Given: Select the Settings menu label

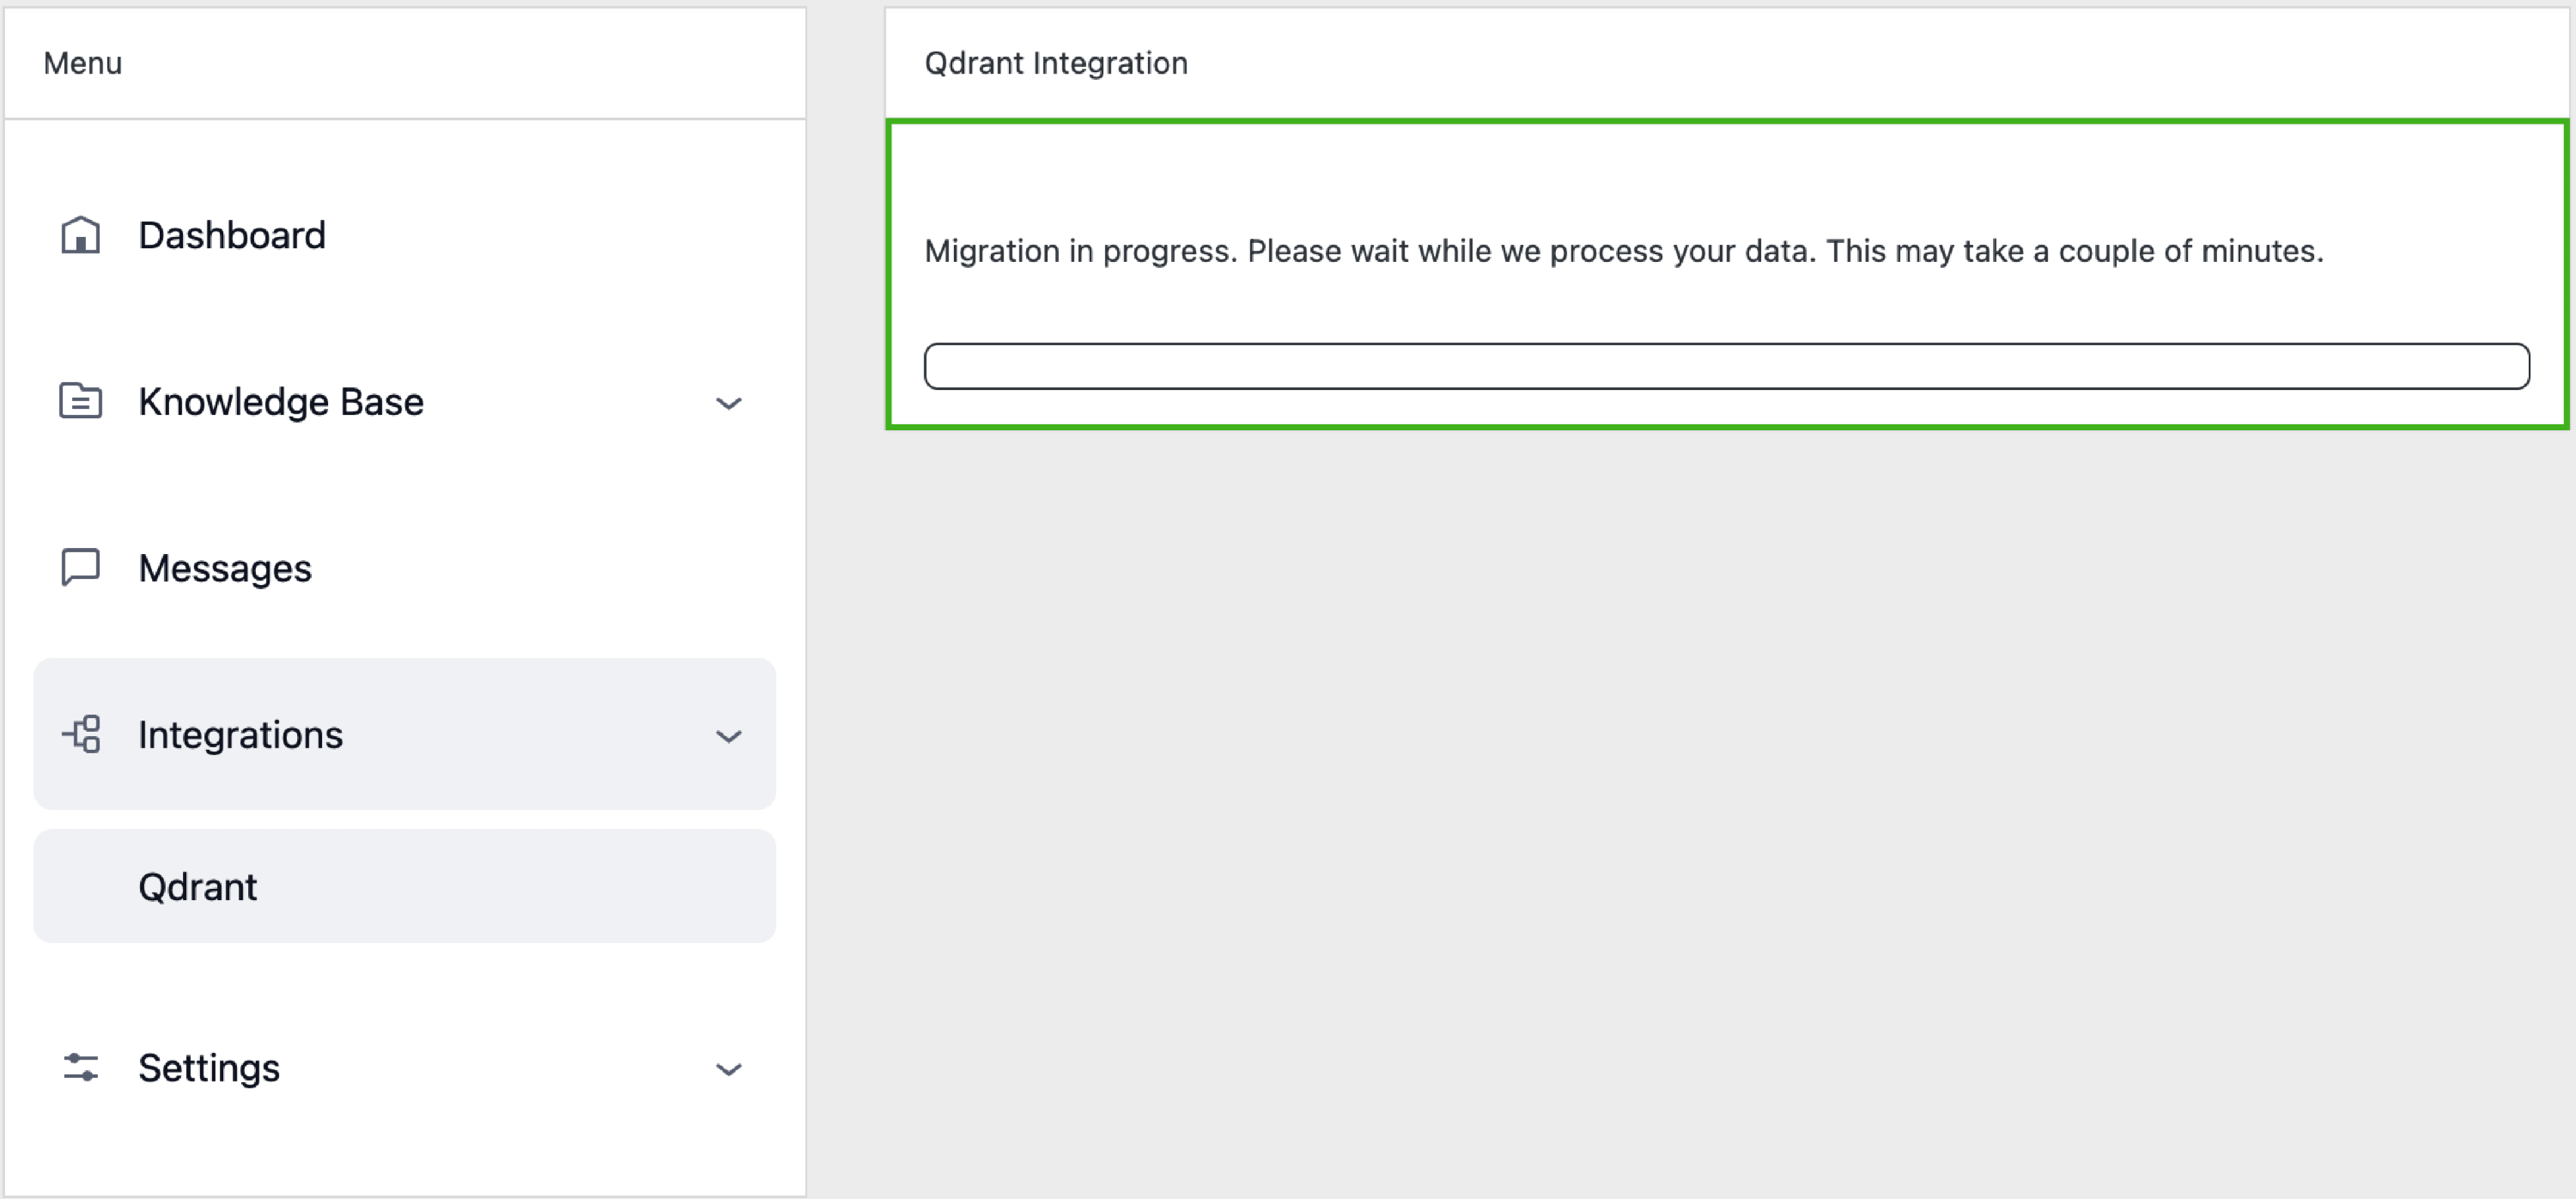Looking at the screenshot, I should [x=209, y=1067].
